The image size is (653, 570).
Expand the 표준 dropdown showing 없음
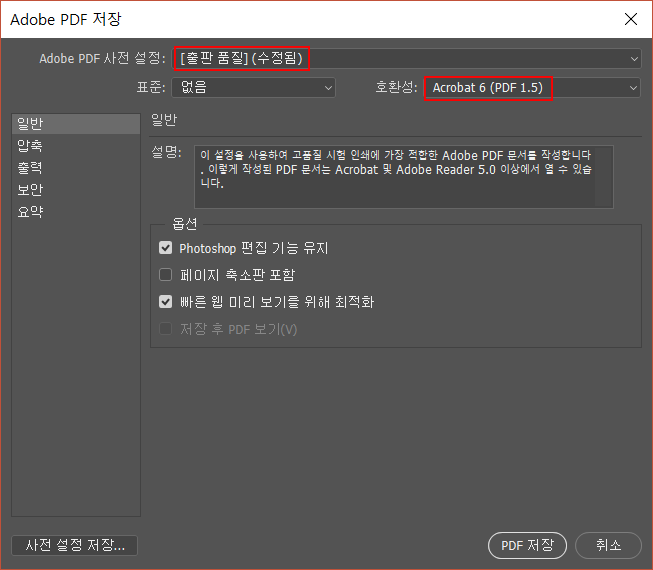253,87
